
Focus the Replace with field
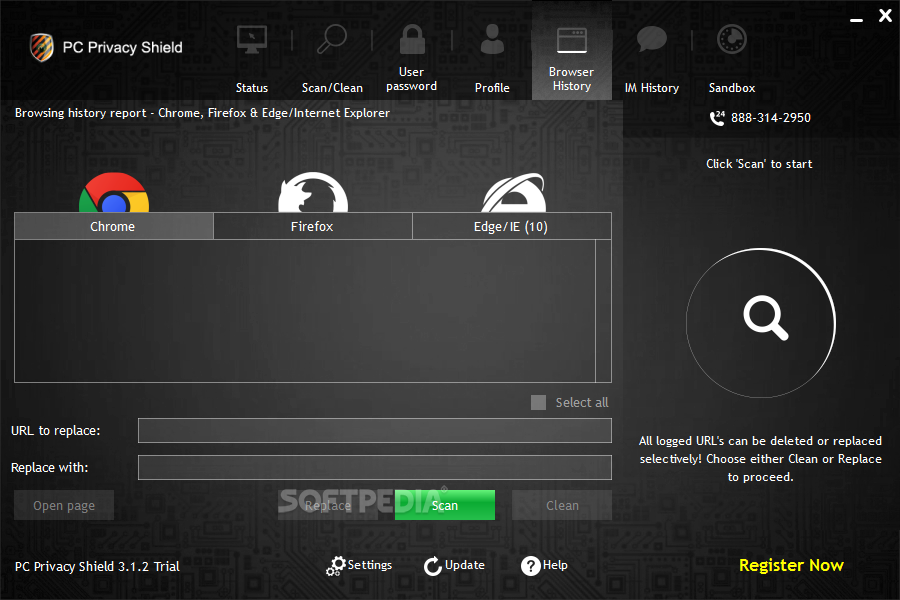(x=375, y=467)
